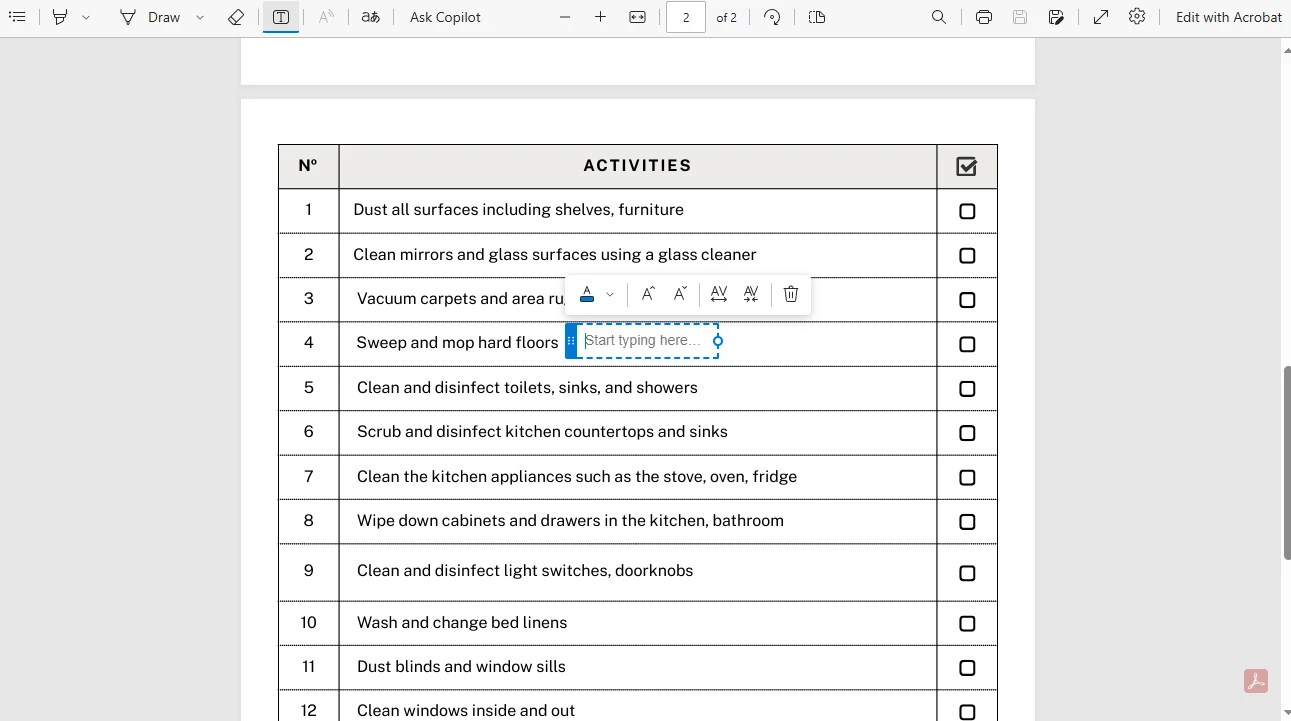Click 'Clean the kitchen appliances' row text
1291x721 pixels.
[x=577, y=476]
